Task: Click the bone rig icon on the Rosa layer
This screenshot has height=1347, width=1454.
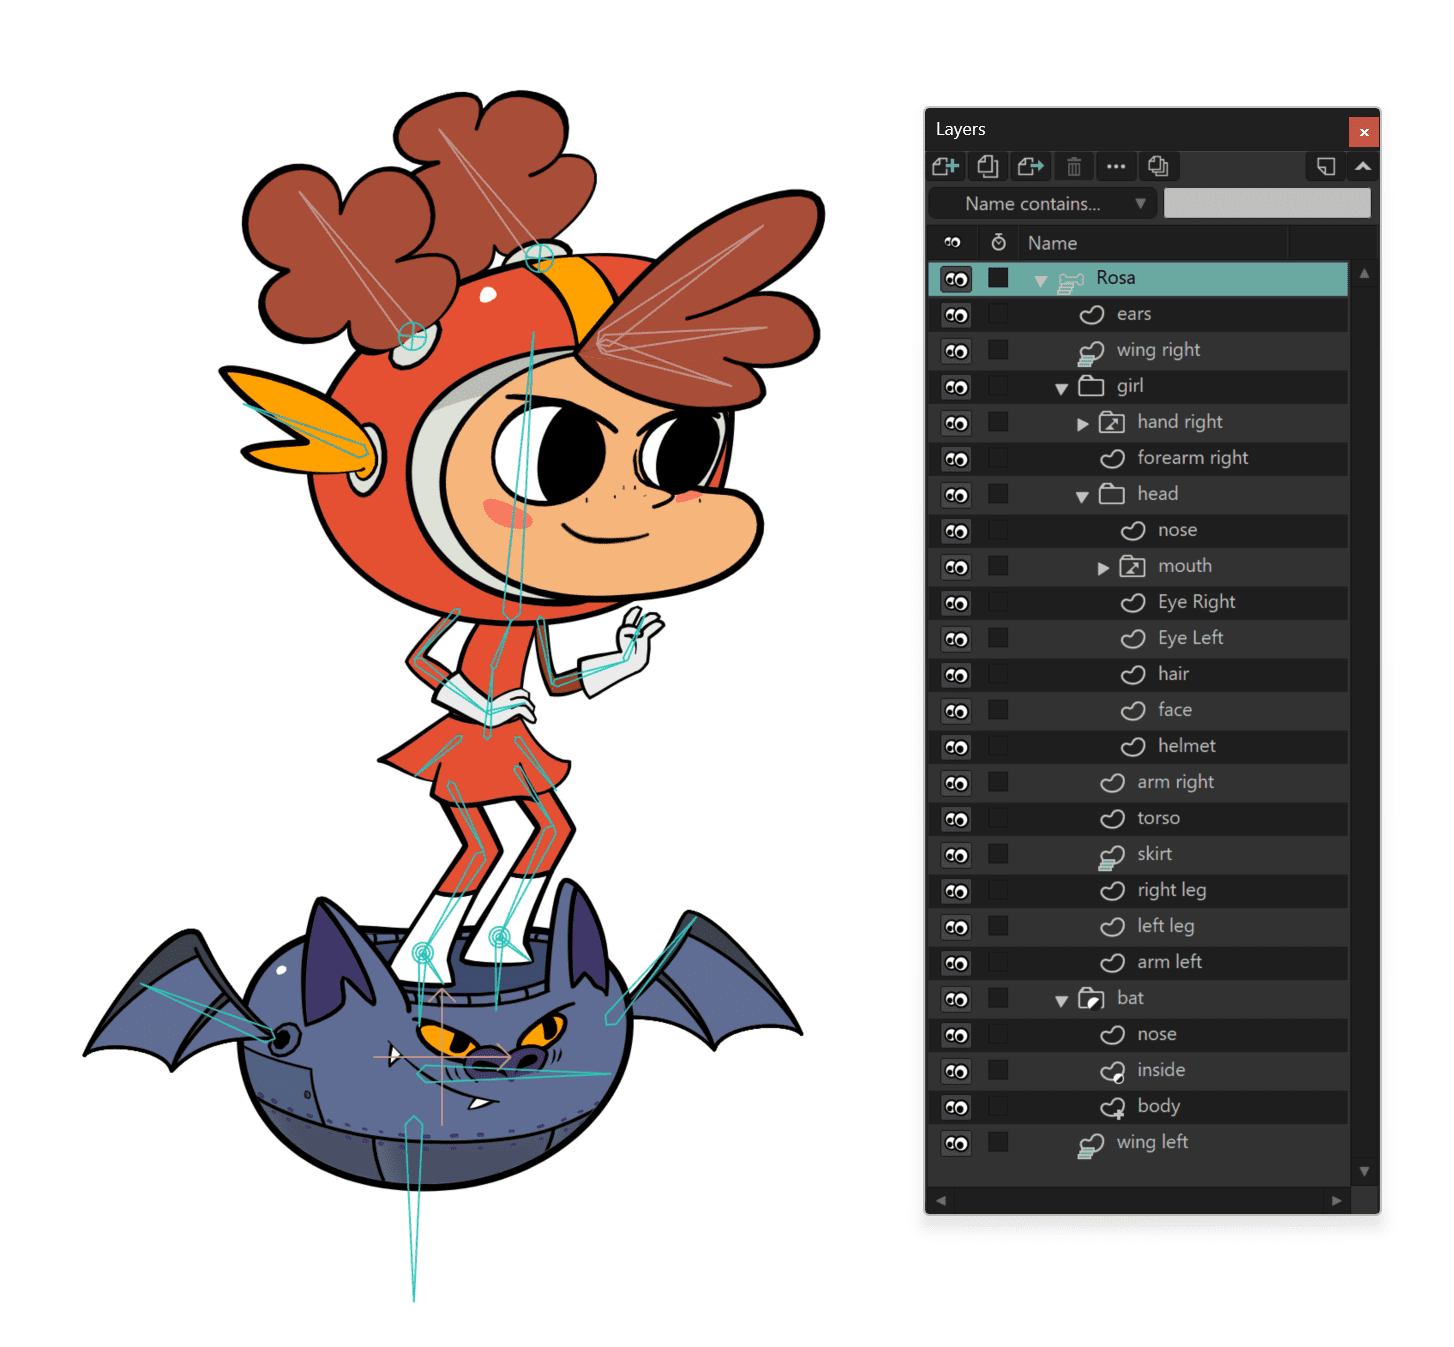Action: coord(1071,279)
